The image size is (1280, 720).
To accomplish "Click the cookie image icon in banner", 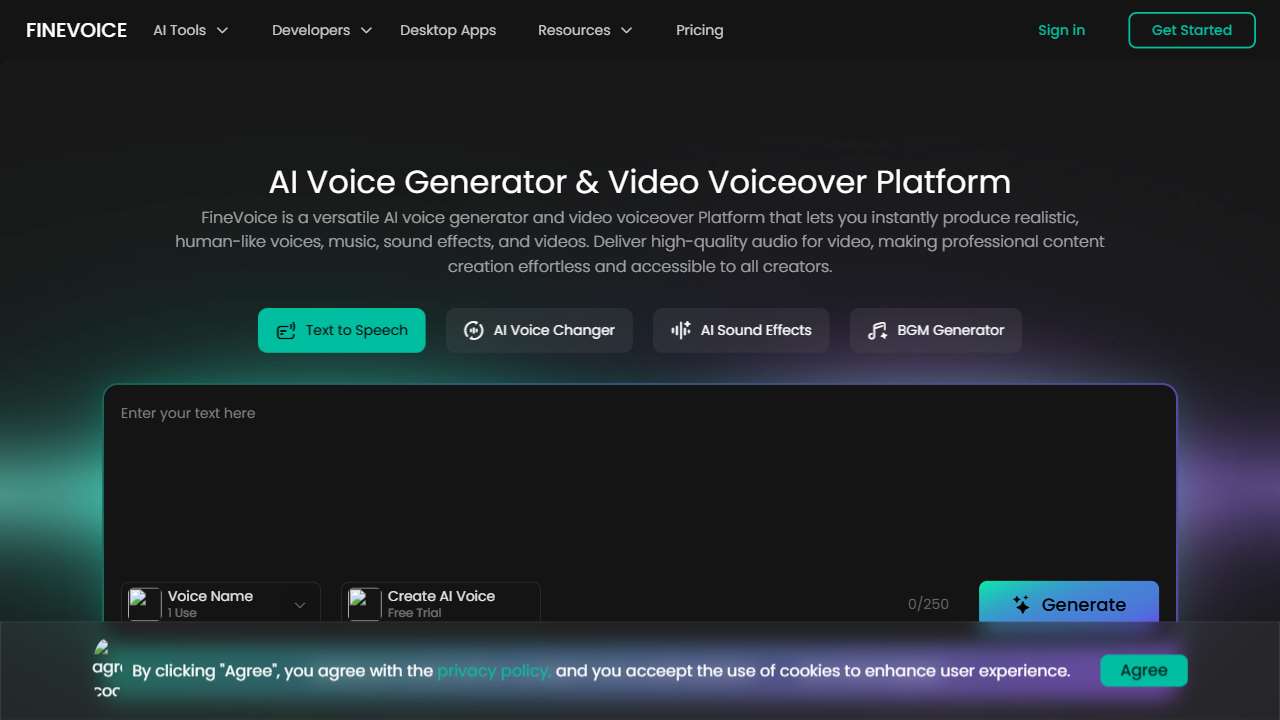I will pos(107,670).
